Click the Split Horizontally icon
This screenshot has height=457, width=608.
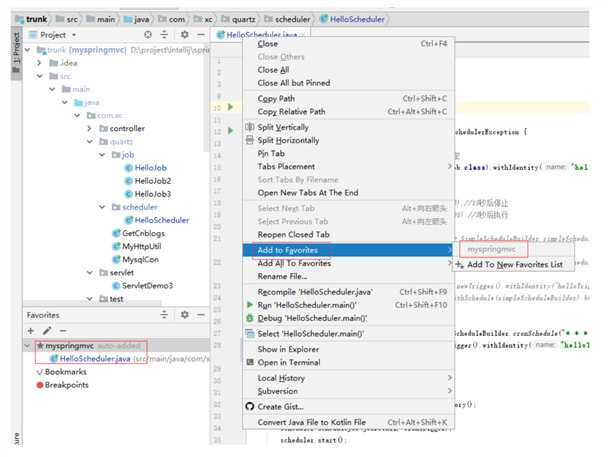point(250,140)
